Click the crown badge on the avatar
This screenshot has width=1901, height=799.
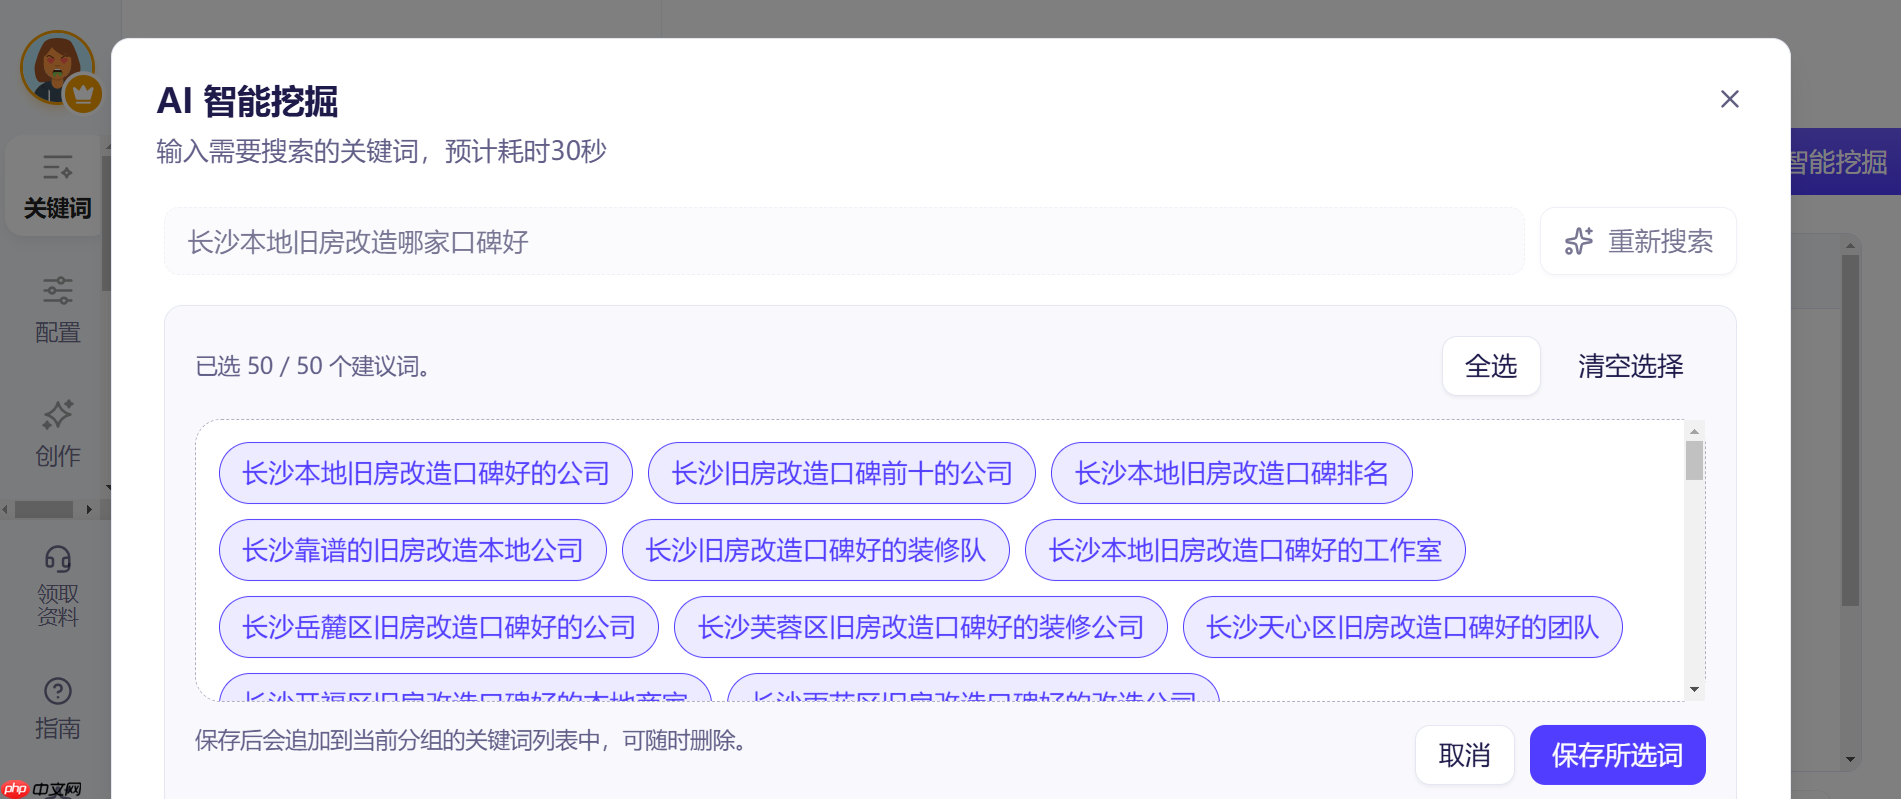point(84,94)
